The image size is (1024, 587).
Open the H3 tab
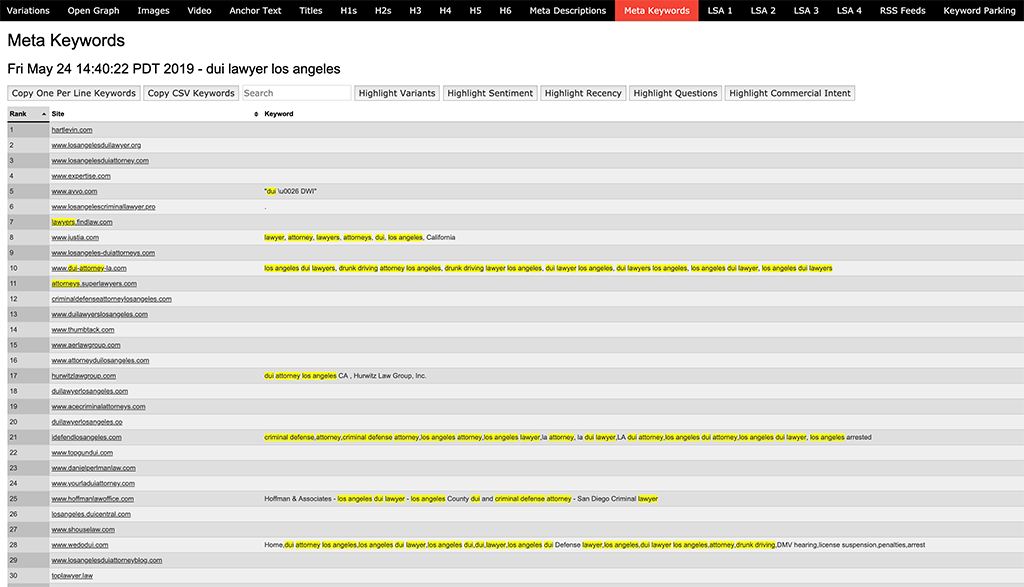pyautogui.click(x=415, y=10)
